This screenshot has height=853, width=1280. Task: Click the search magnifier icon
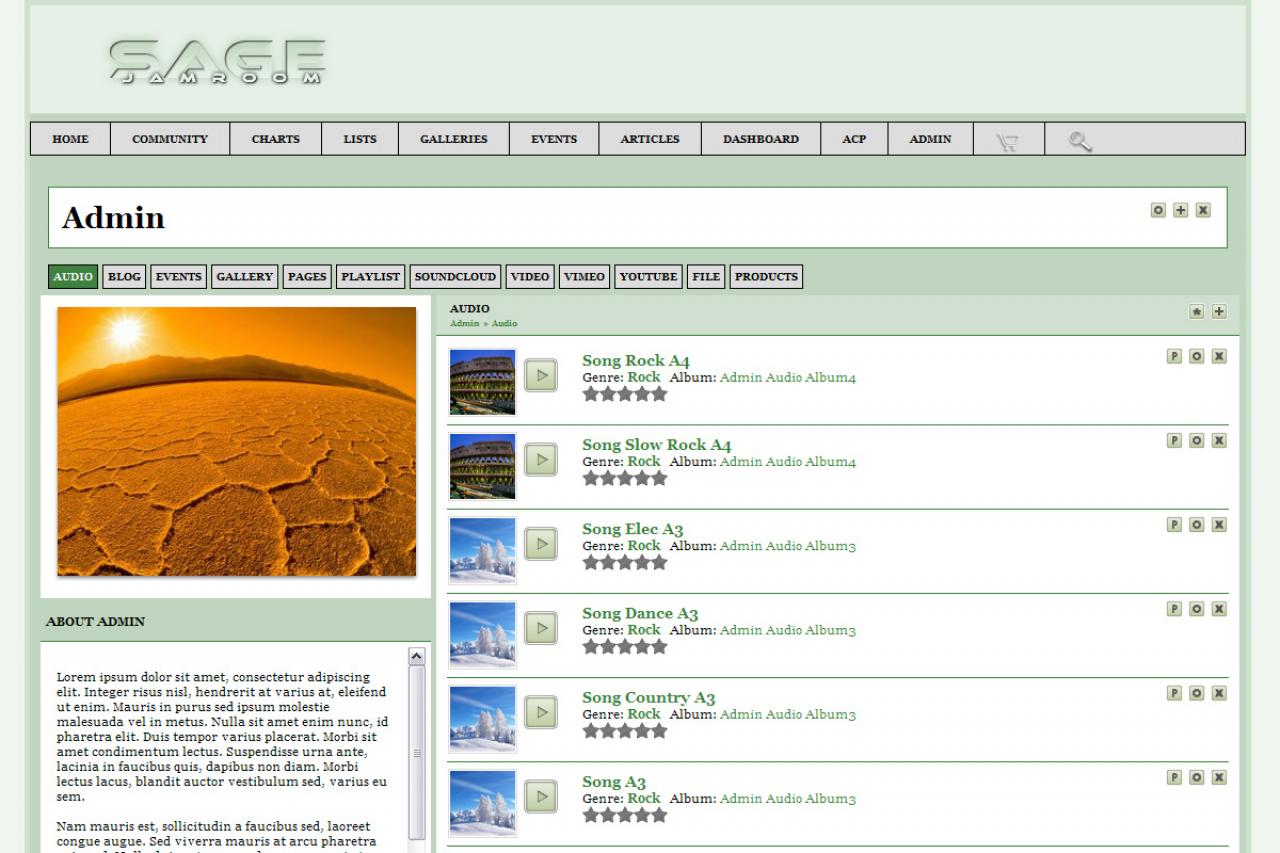[1079, 141]
